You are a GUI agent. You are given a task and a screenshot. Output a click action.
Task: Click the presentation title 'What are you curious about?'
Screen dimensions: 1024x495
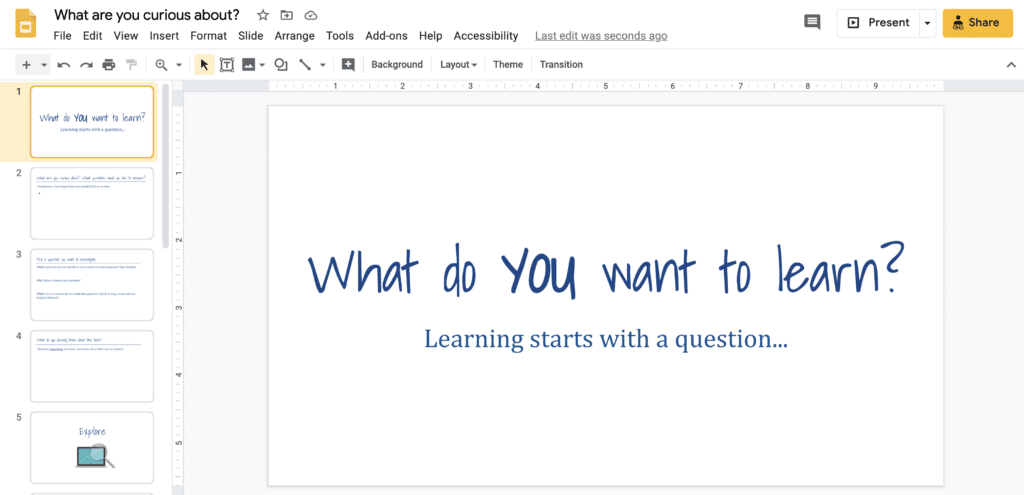(x=147, y=14)
